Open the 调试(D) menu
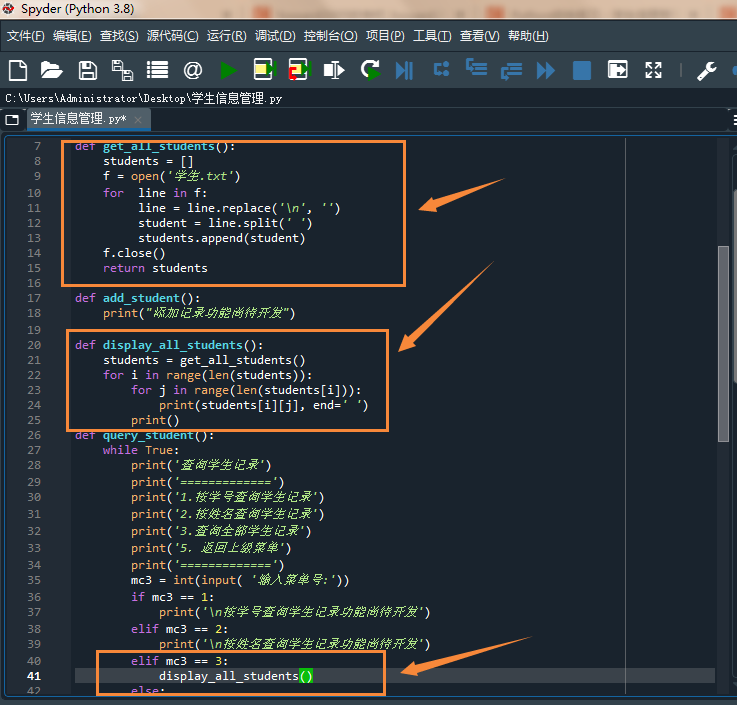 pos(275,36)
